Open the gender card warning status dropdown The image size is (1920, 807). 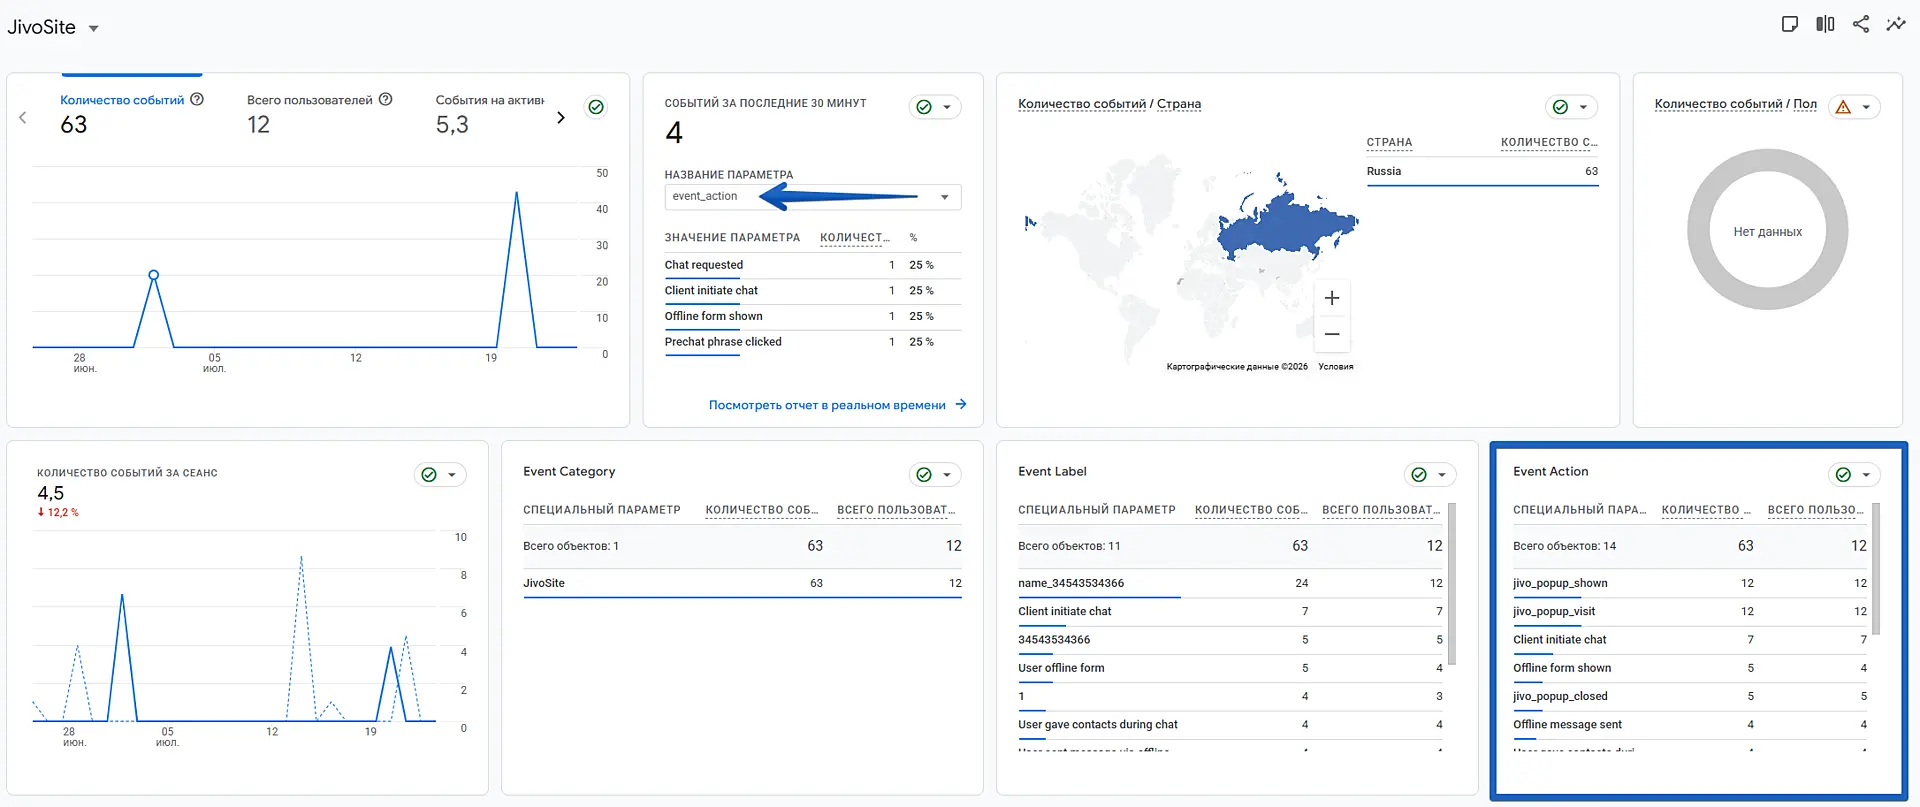[1854, 107]
